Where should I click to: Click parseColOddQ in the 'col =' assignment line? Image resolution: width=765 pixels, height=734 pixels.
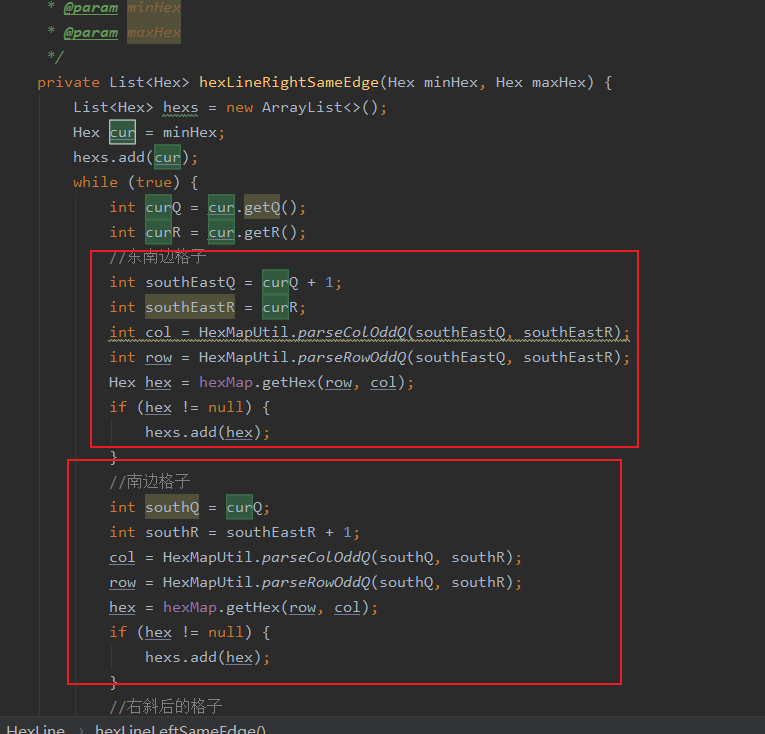click(316, 557)
